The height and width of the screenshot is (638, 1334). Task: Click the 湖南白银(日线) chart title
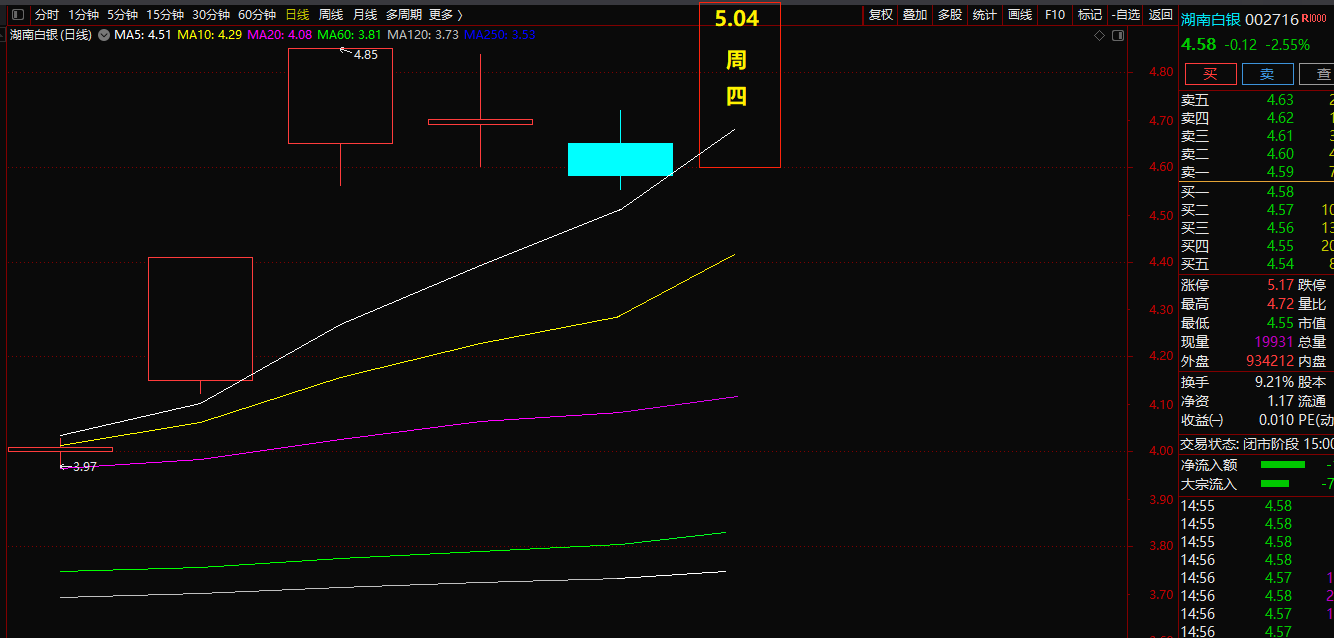pyautogui.click(x=51, y=35)
